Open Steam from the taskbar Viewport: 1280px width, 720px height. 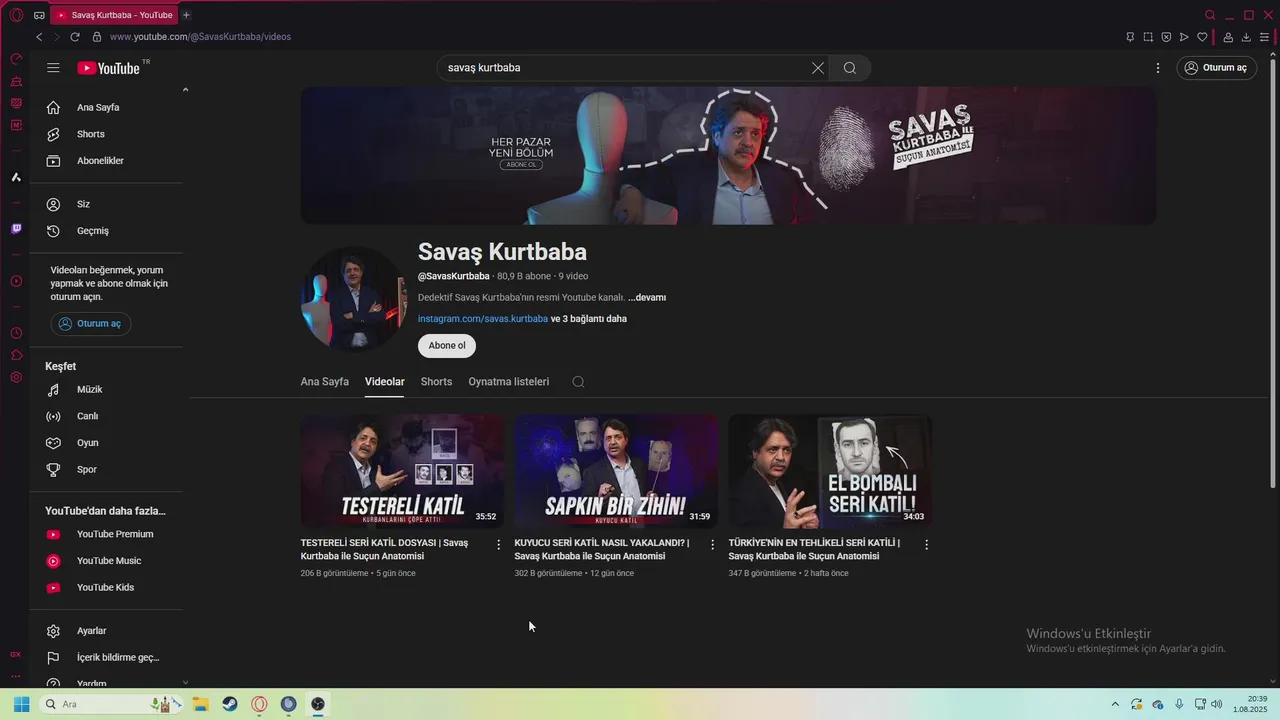pyautogui.click(x=230, y=704)
